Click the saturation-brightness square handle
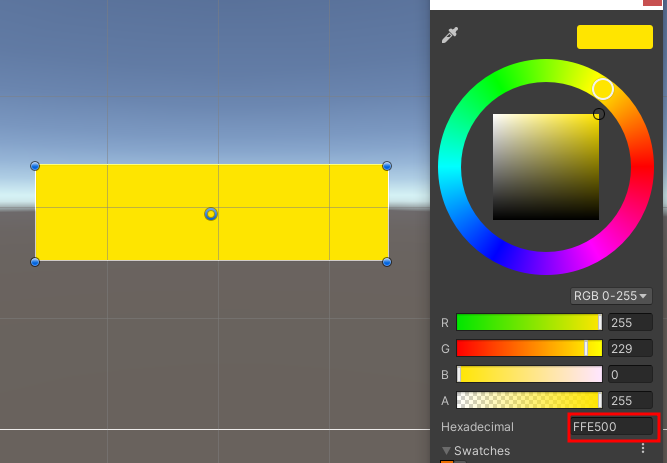This screenshot has width=667, height=463. pos(599,114)
